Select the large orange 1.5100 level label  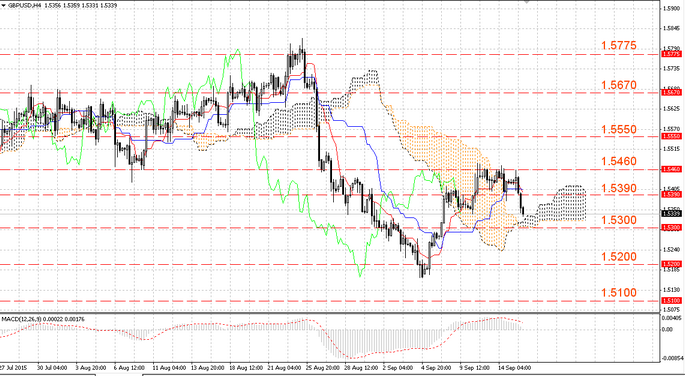[x=619, y=293]
